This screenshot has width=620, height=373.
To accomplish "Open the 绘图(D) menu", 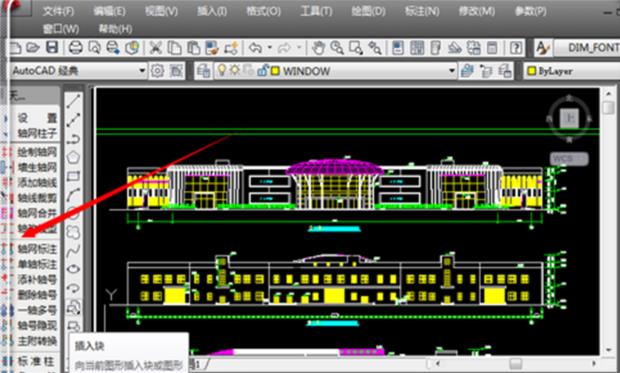I will click(x=368, y=11).
